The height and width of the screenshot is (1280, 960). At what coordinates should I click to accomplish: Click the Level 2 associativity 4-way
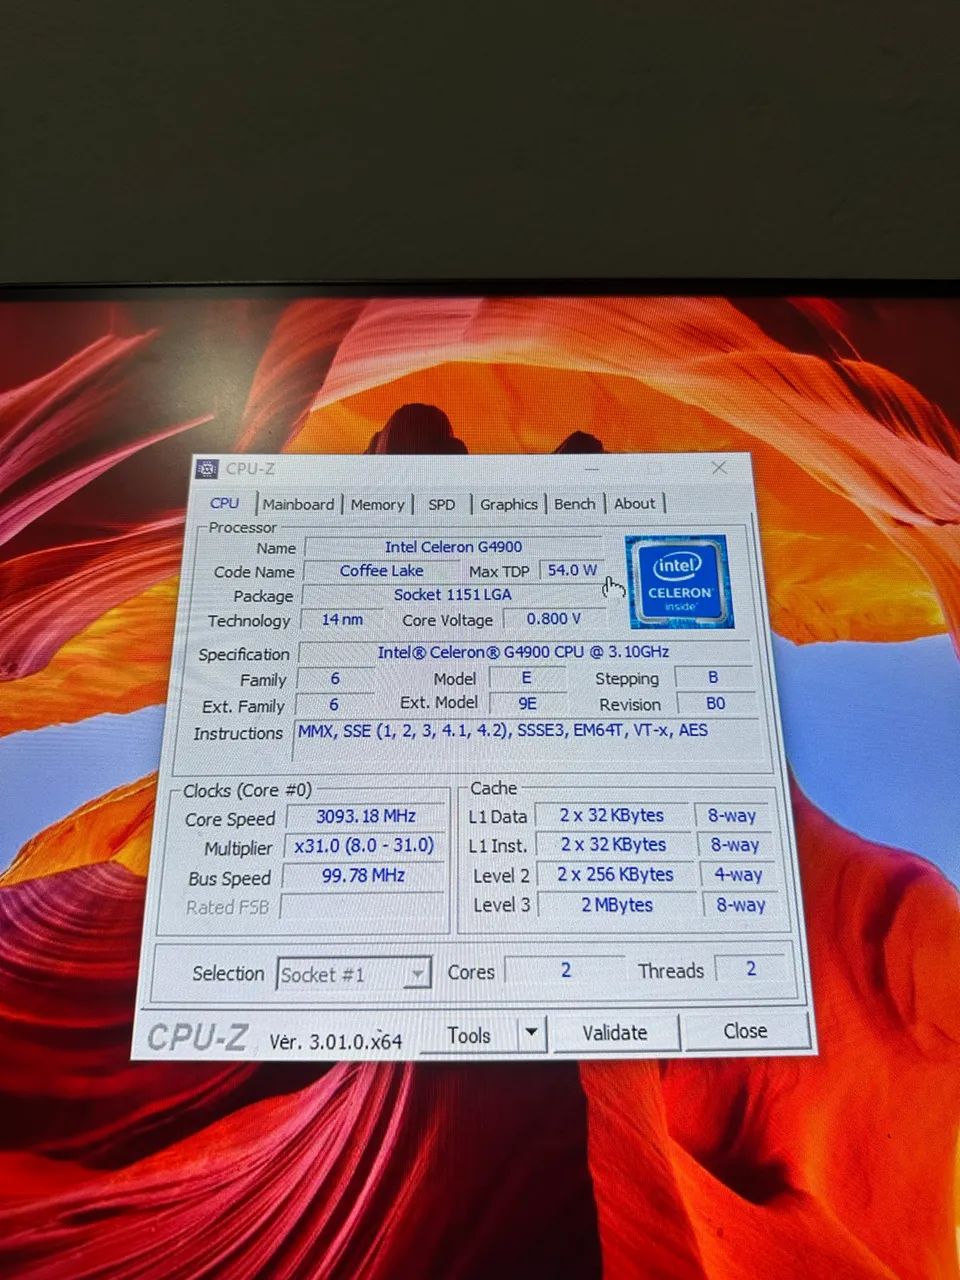pyautogui.click(x=738, y=875)
